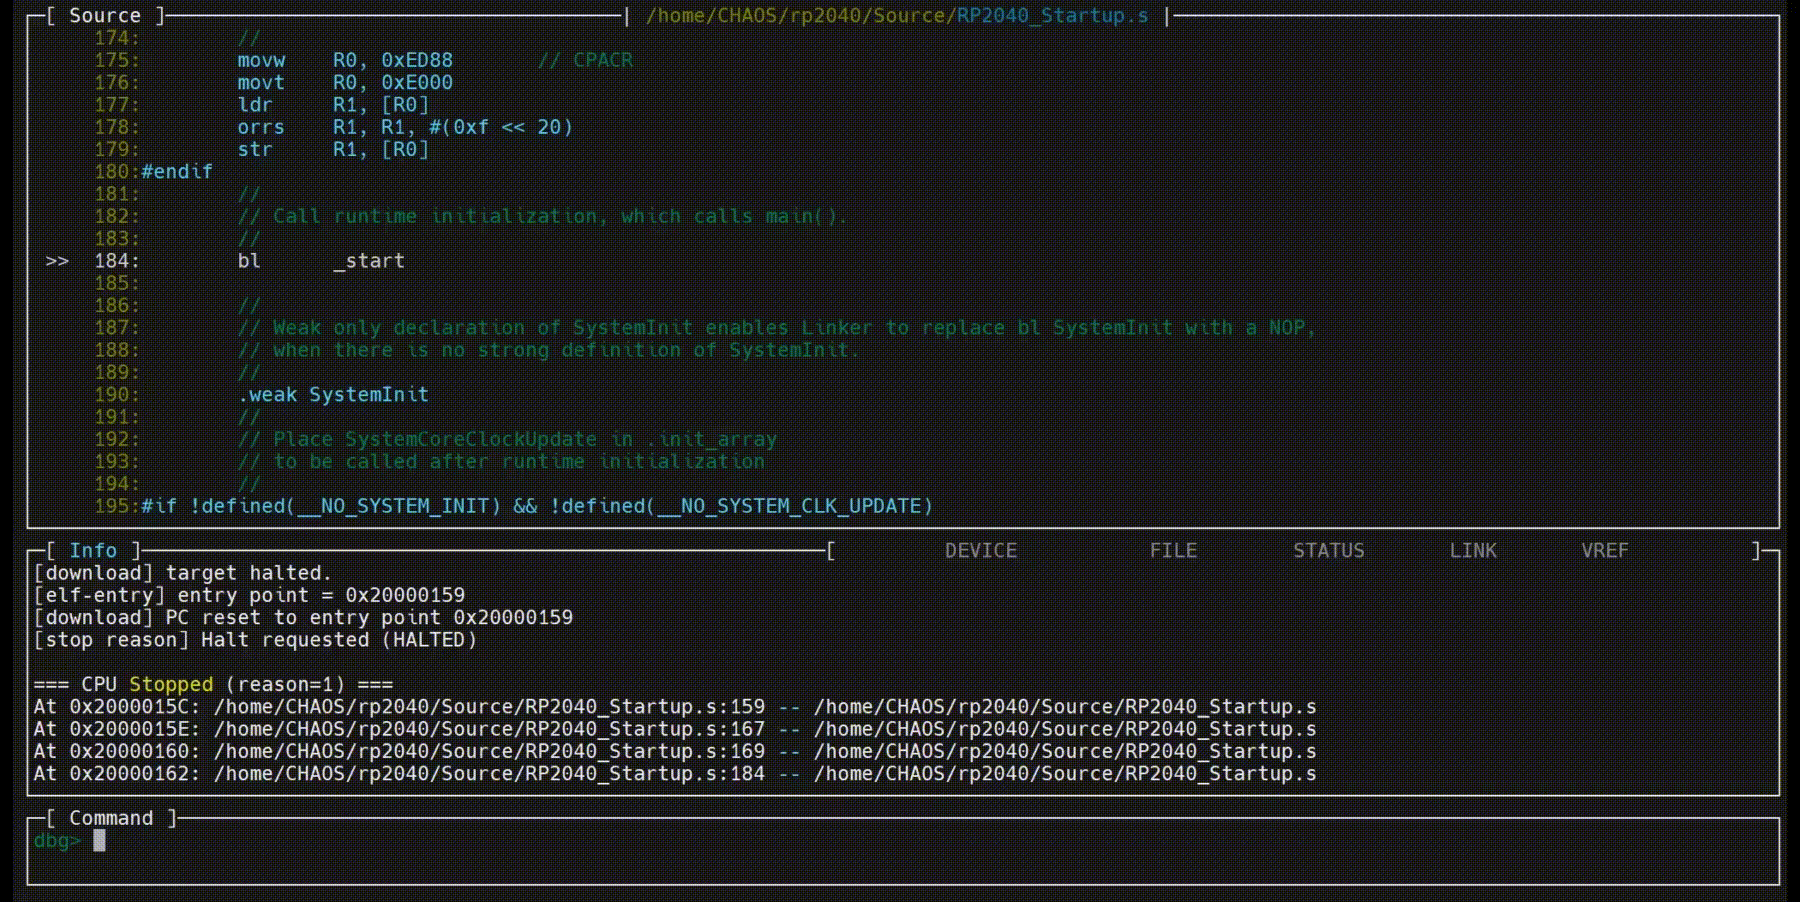Click the Command panel title
This screenshot has width=1800, height=902.
(x=110, y=818)
